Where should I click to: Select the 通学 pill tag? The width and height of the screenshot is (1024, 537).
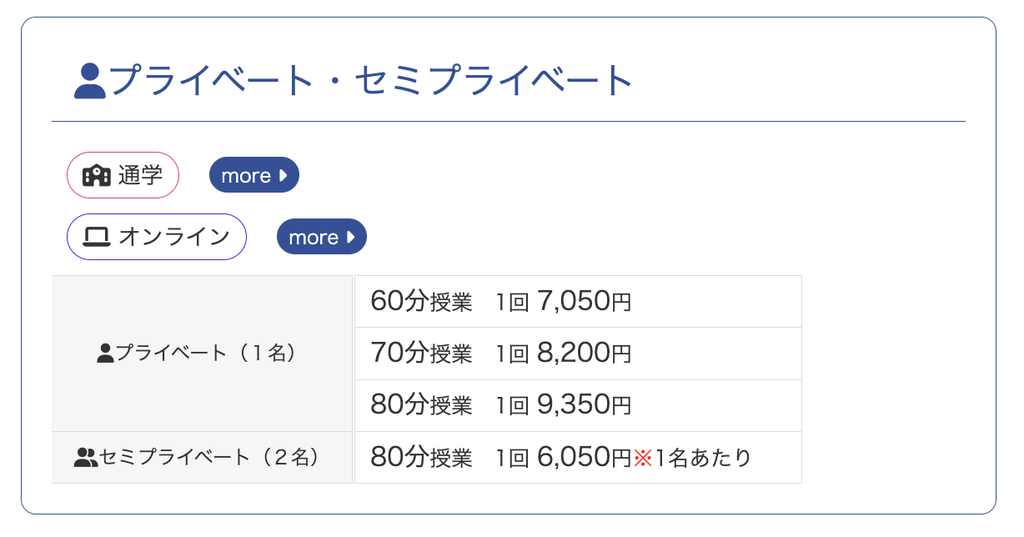click(123, 175)
